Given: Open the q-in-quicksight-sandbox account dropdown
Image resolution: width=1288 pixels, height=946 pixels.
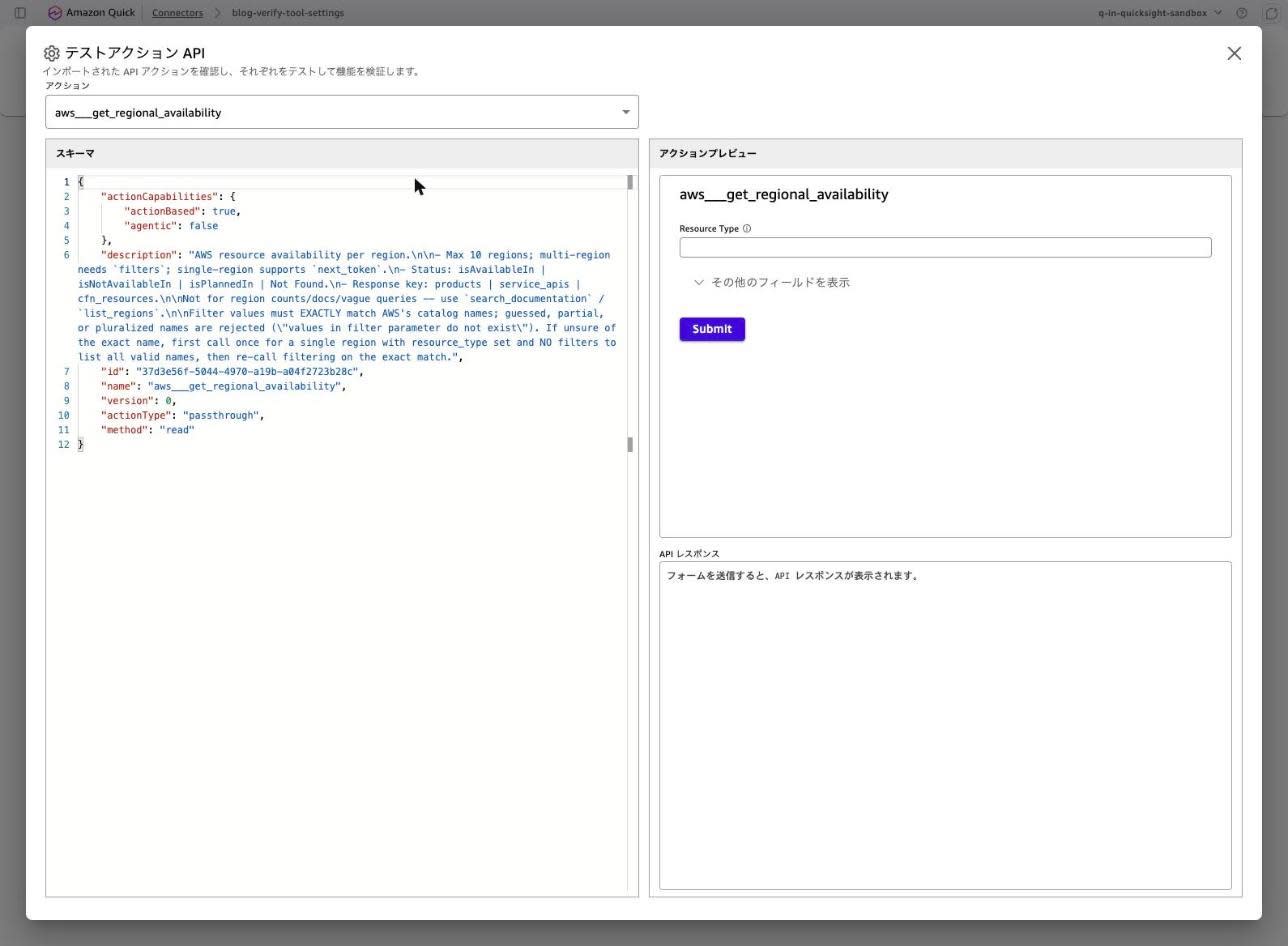Looking at the screenshot, I should [x=1160, y=13].
